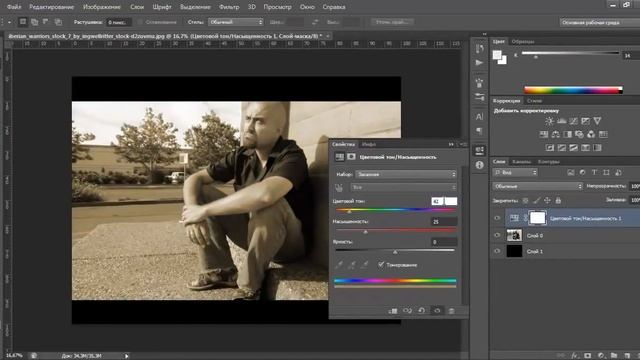Screen dimensions: 640x360
Task: Click the foreground color swatch
Action: click(x=497, y=55)
